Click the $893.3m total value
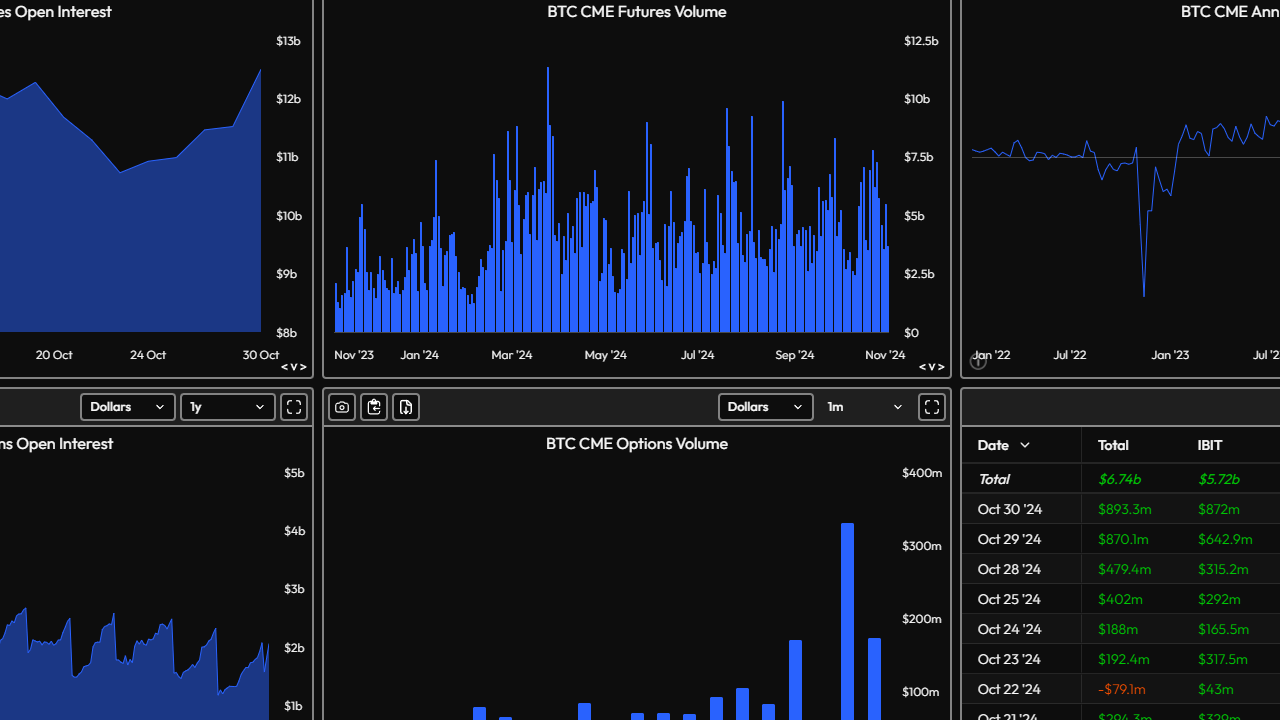Image resolution: width=1280 pixels, height=720 pixels. [1125, 509]
